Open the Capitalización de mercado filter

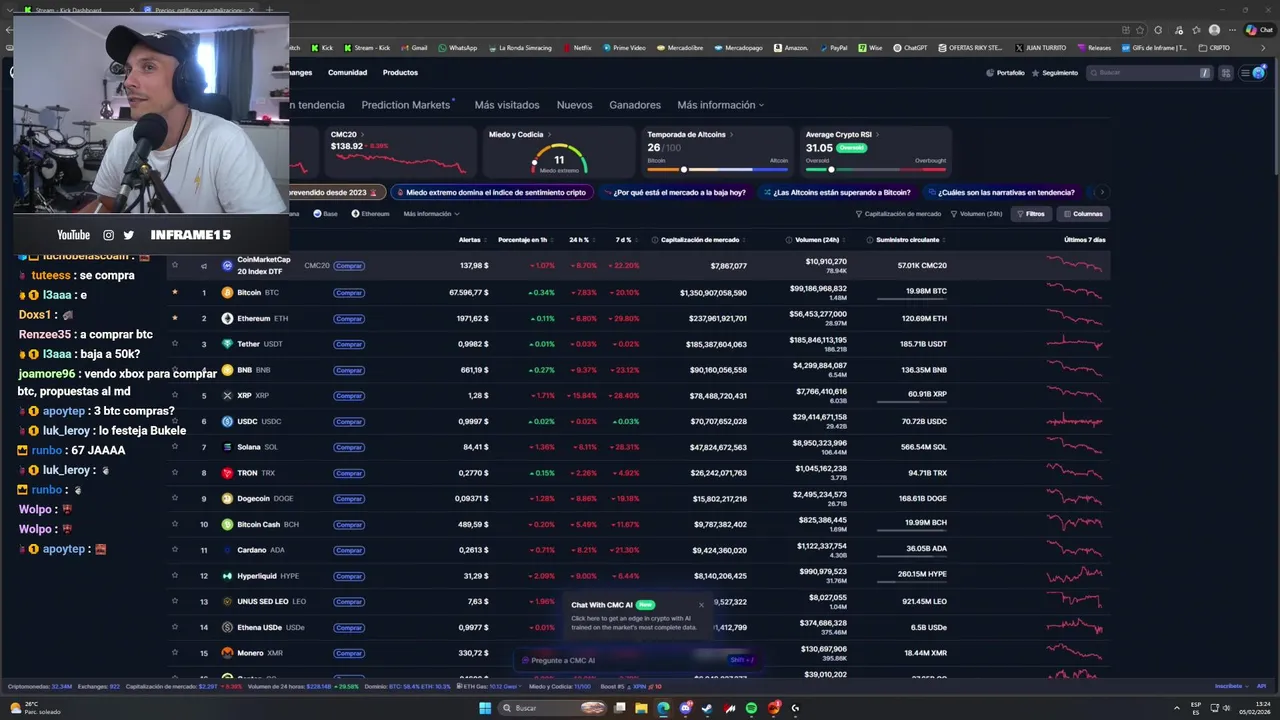[x=898, y=214]
